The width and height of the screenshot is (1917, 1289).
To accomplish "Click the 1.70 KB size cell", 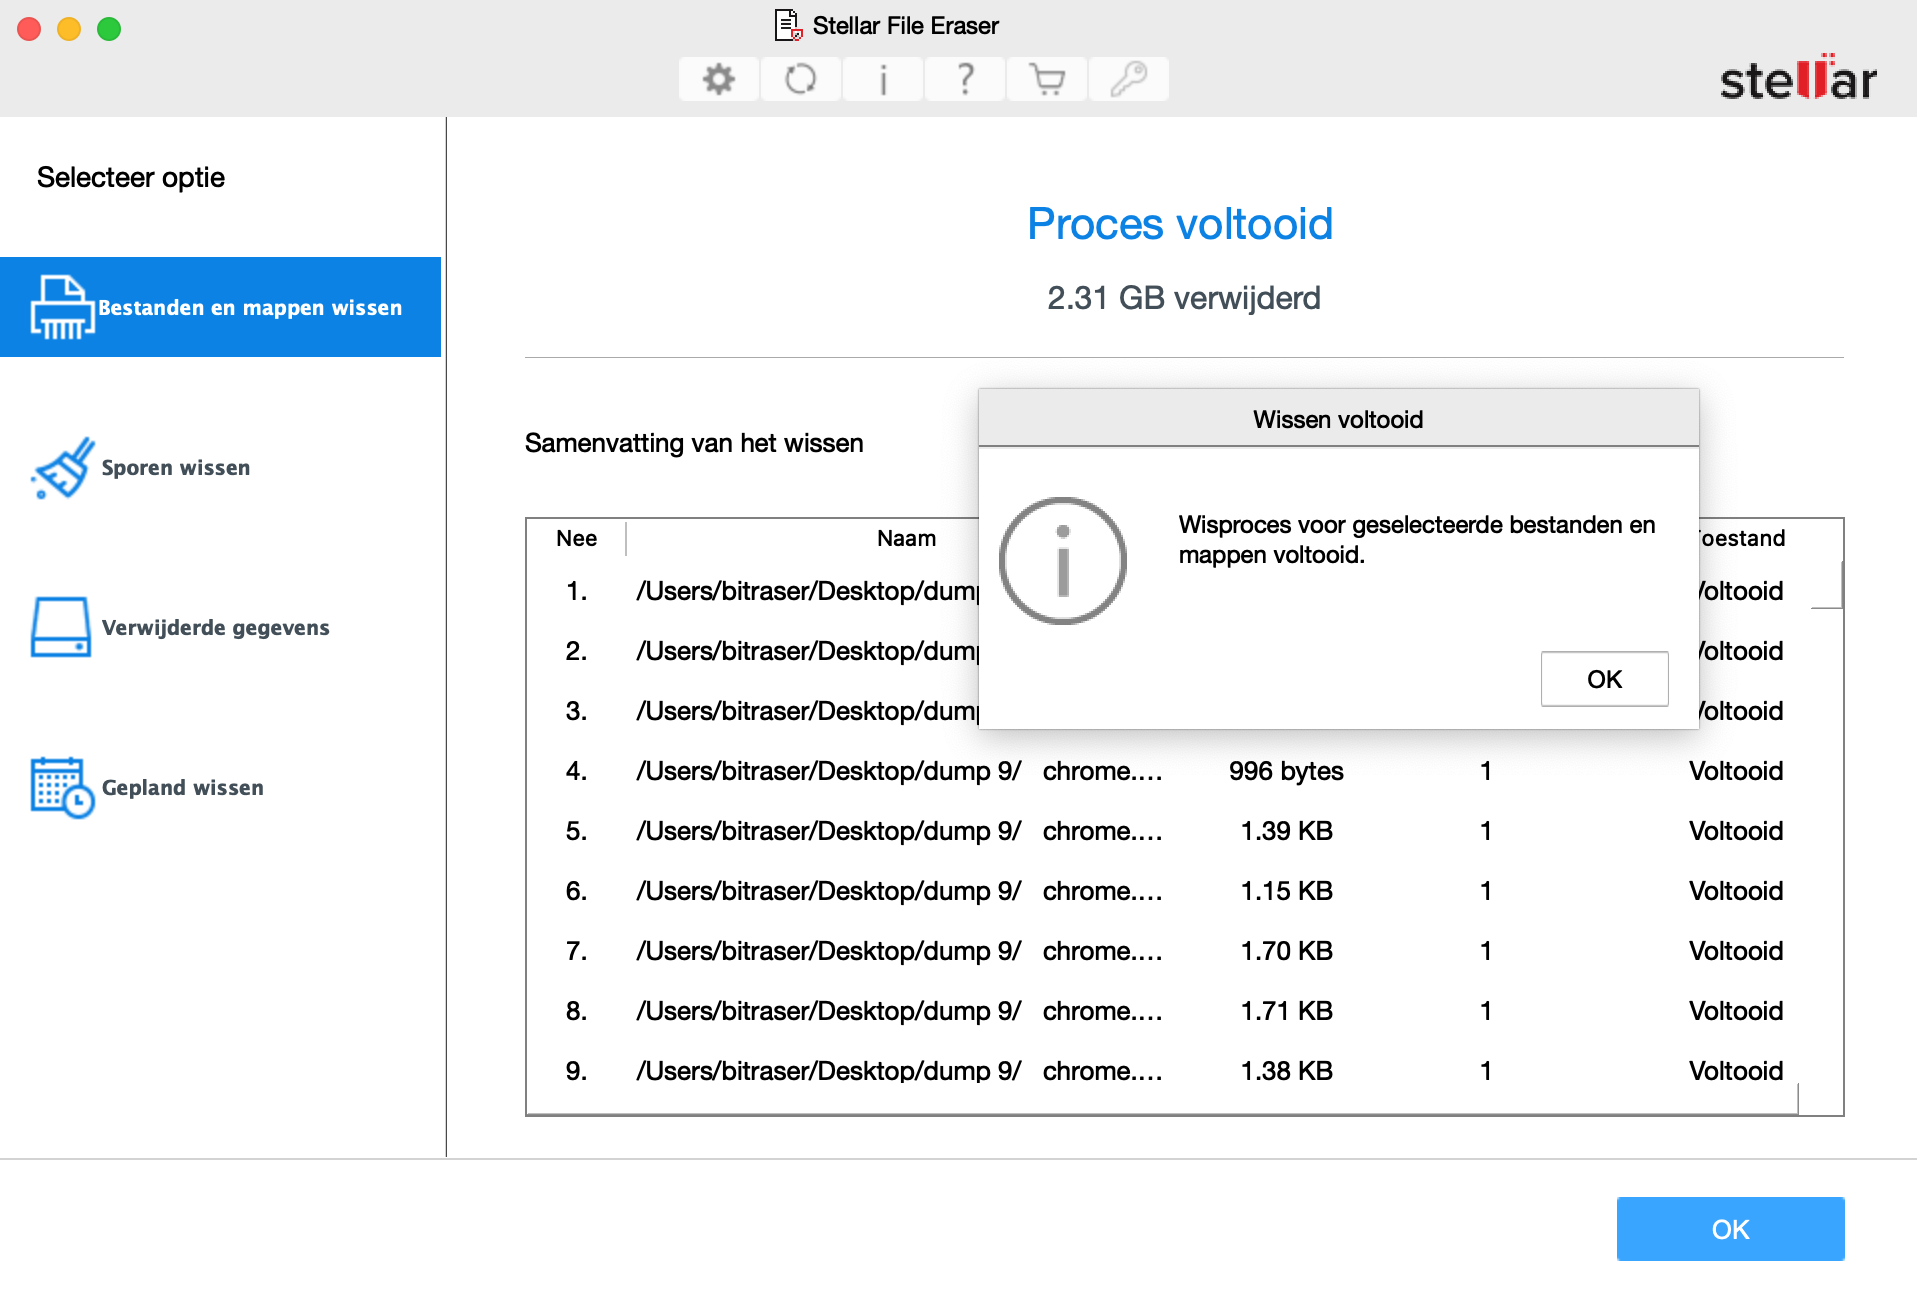I will click(1286, 951).
